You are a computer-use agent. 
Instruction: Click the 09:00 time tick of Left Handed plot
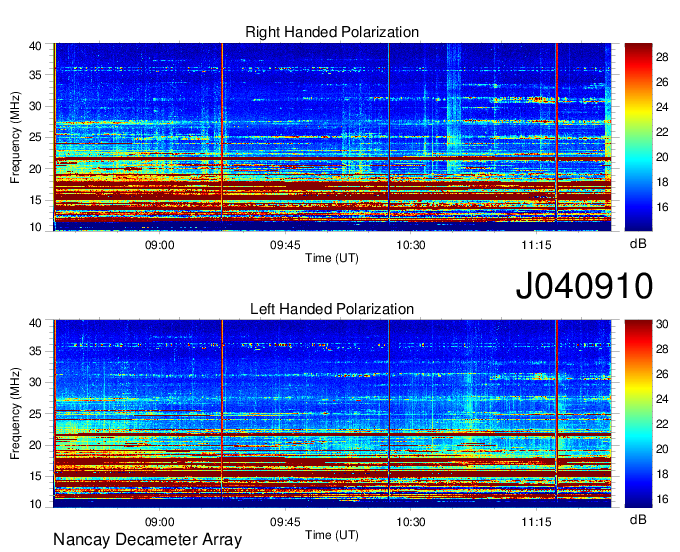[159, 522]
